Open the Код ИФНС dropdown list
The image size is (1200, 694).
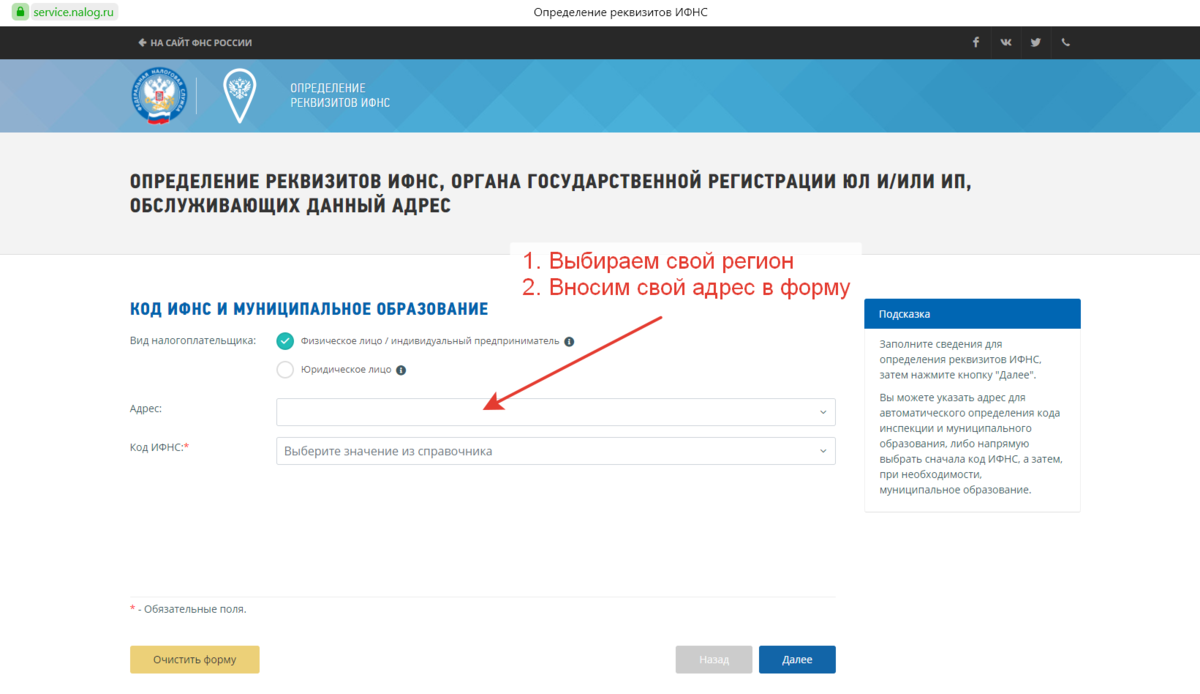pyautogui.click(x=823, y=451)
